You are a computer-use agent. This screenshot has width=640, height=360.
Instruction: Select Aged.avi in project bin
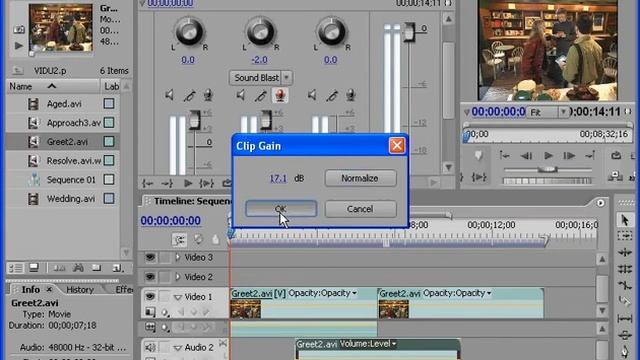pyautogui.click(x=64, y=104)
